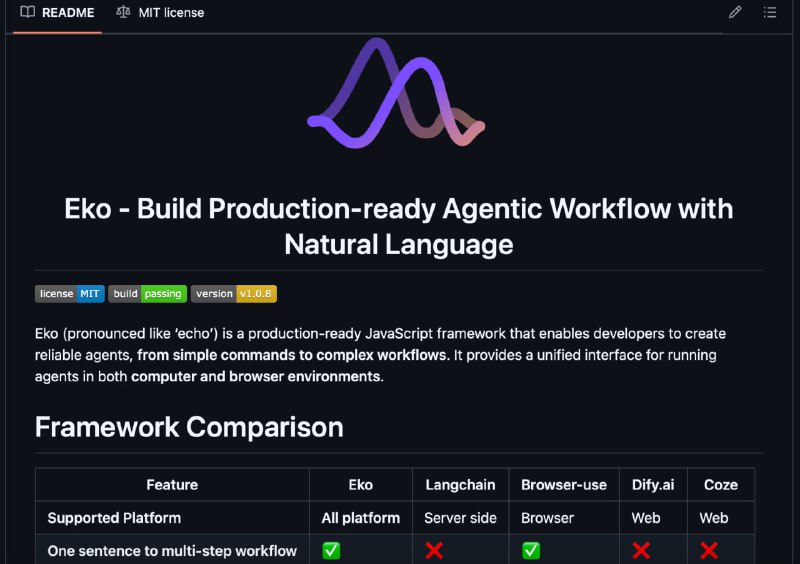
Task: Click the green check under Browser-use
Action: pyautogui.click(x=531, y=551)
